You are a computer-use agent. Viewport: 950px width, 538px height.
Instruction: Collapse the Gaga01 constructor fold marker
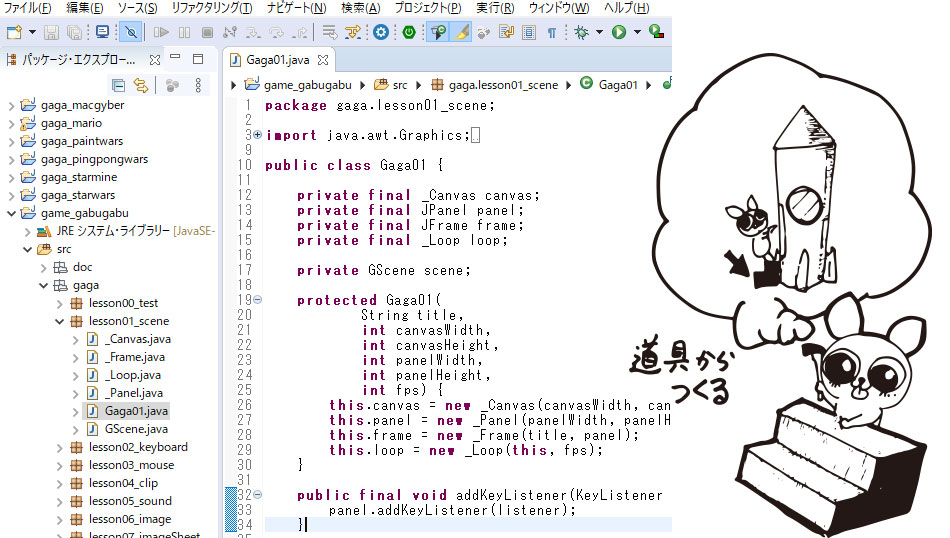(x=258, y=300)
